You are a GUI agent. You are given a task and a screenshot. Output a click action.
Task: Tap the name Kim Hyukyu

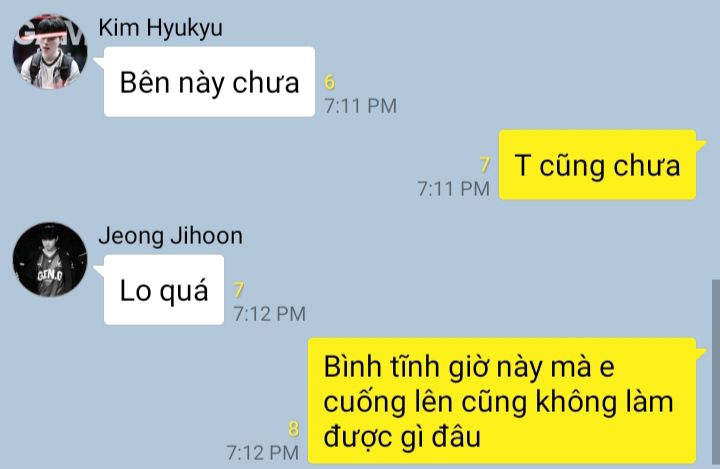[x=160, y=28]
